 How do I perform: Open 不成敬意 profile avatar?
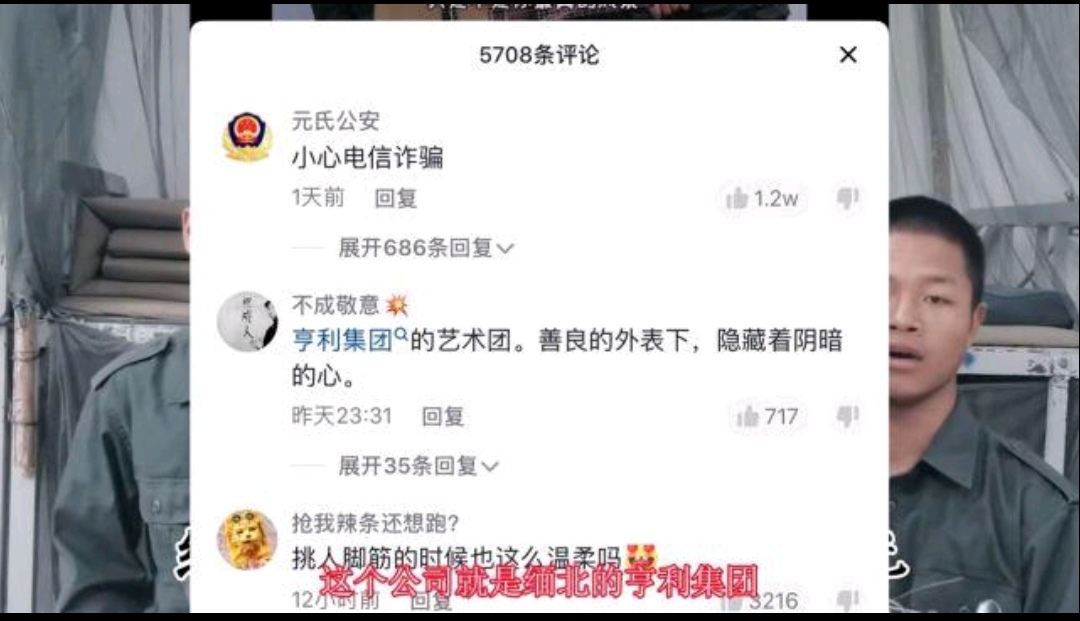pyautogui.click(x=247, y=322)
